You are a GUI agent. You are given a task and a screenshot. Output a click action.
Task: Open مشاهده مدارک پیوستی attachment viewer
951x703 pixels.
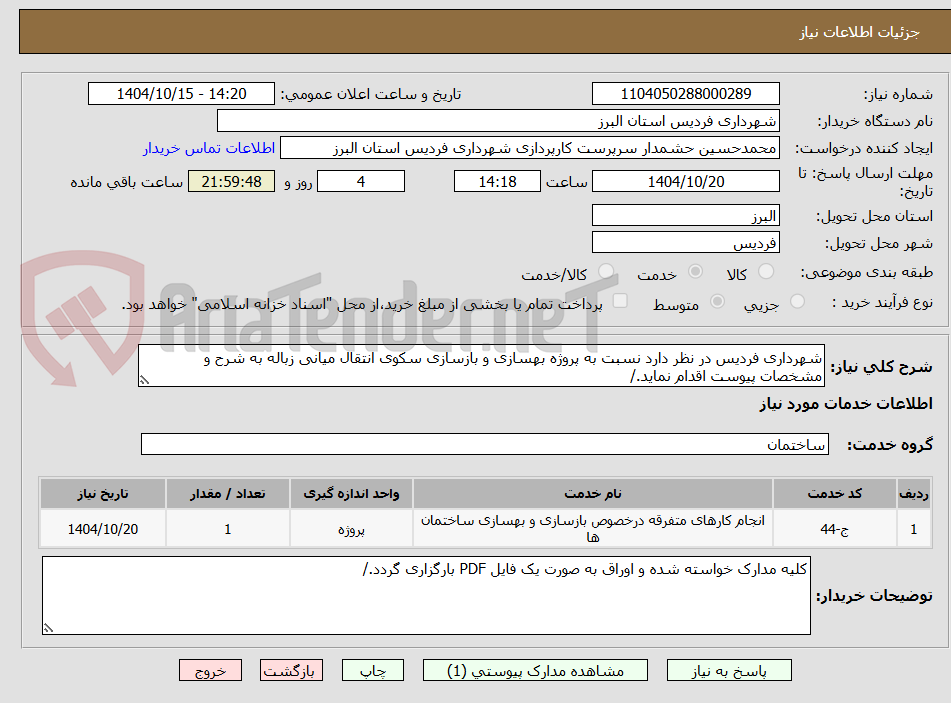click(x=535, y=670)
